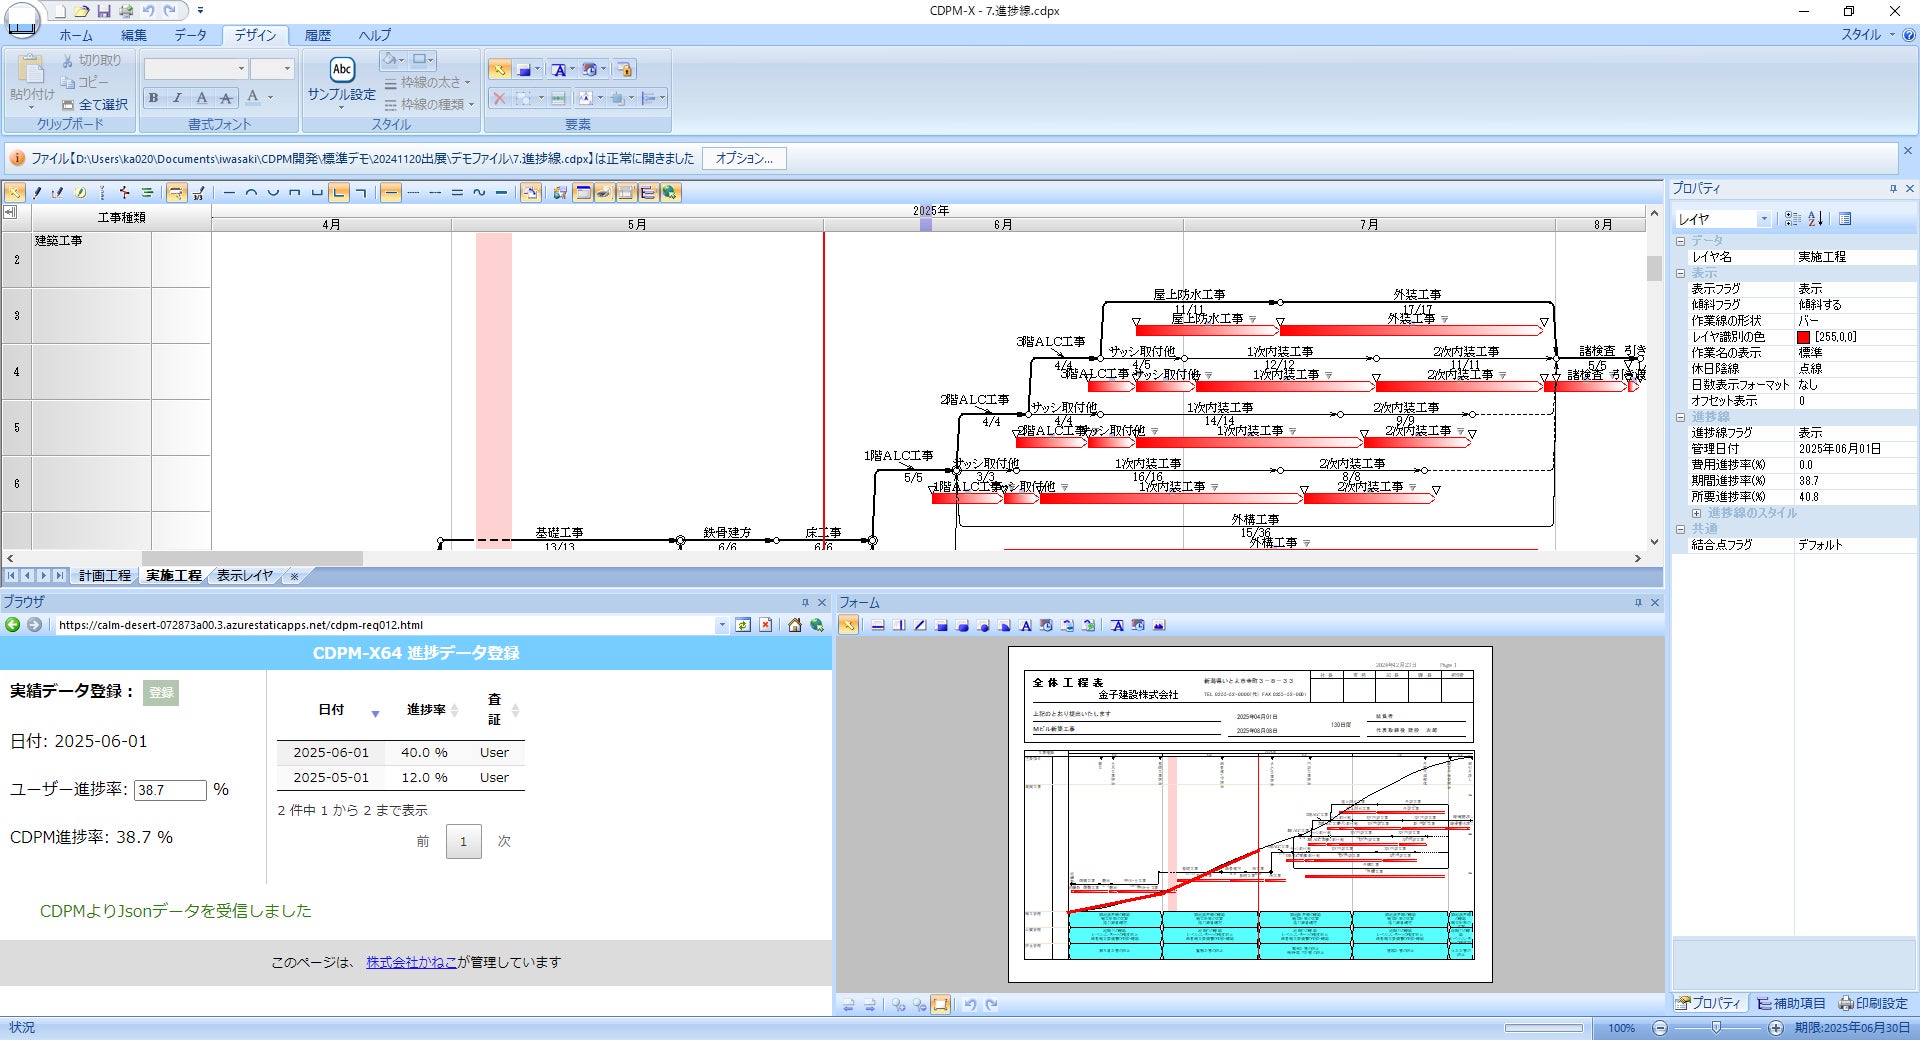The width and height of the screenshot is (1920, 1040).
Task: Select the wave line style tool
Action: point(479,193)
